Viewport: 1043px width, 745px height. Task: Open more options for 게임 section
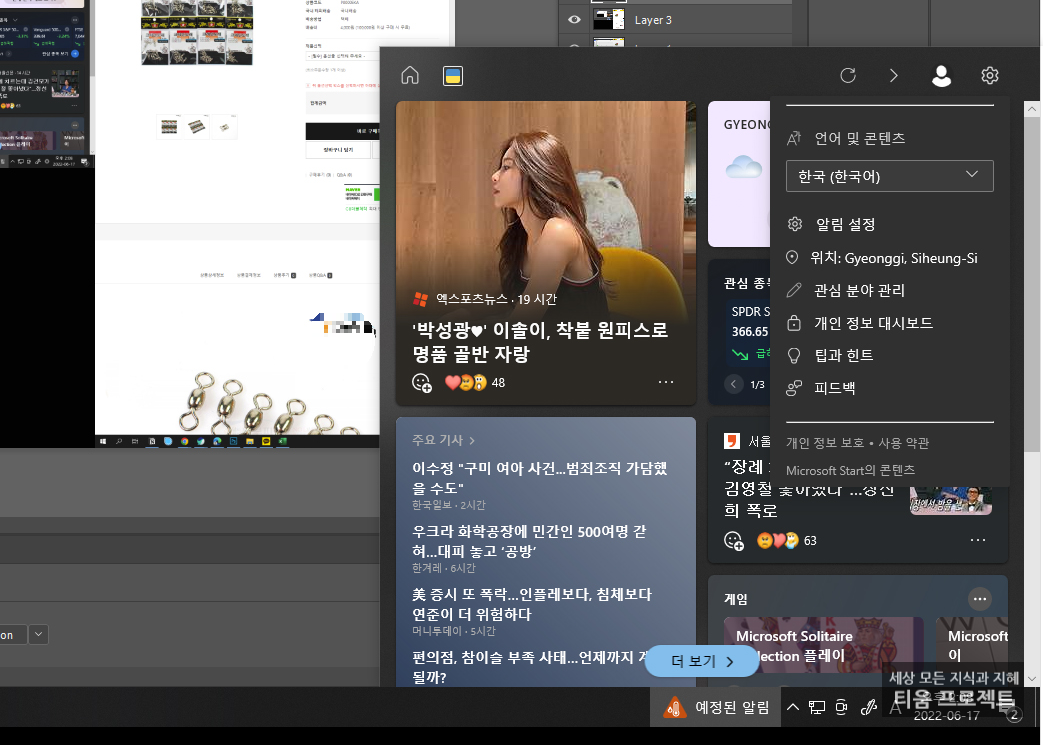[979, 599]
